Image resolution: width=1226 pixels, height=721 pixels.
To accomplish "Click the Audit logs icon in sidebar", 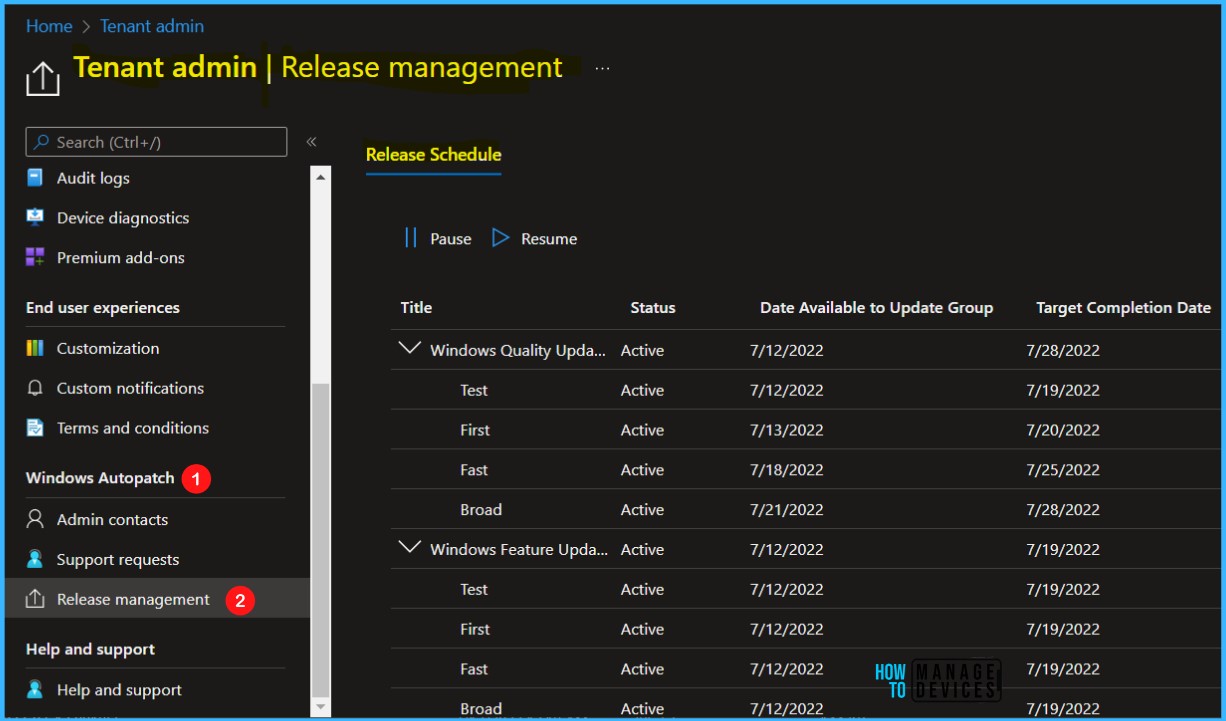I will tap(35, 178).
